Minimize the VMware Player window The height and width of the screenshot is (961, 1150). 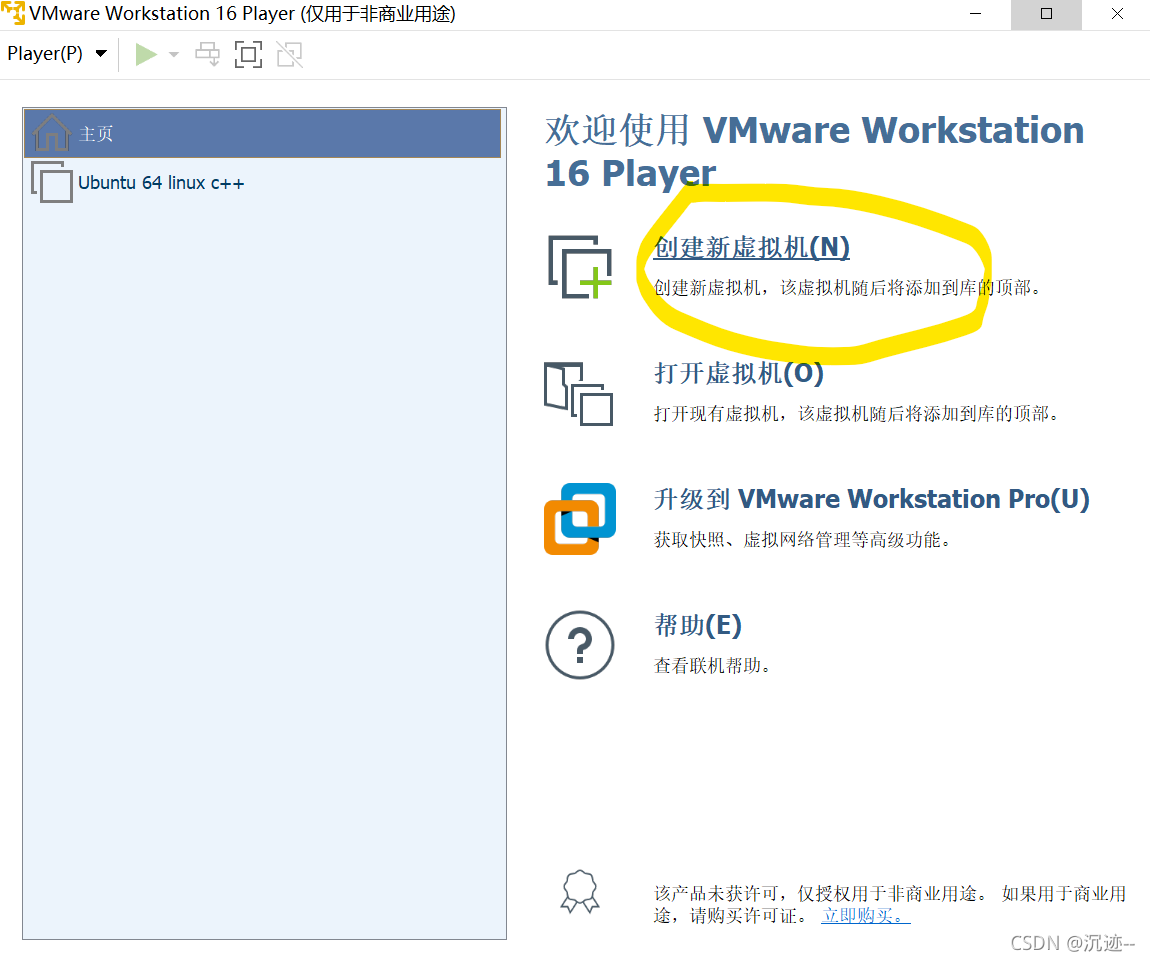[x=975, y=14]
